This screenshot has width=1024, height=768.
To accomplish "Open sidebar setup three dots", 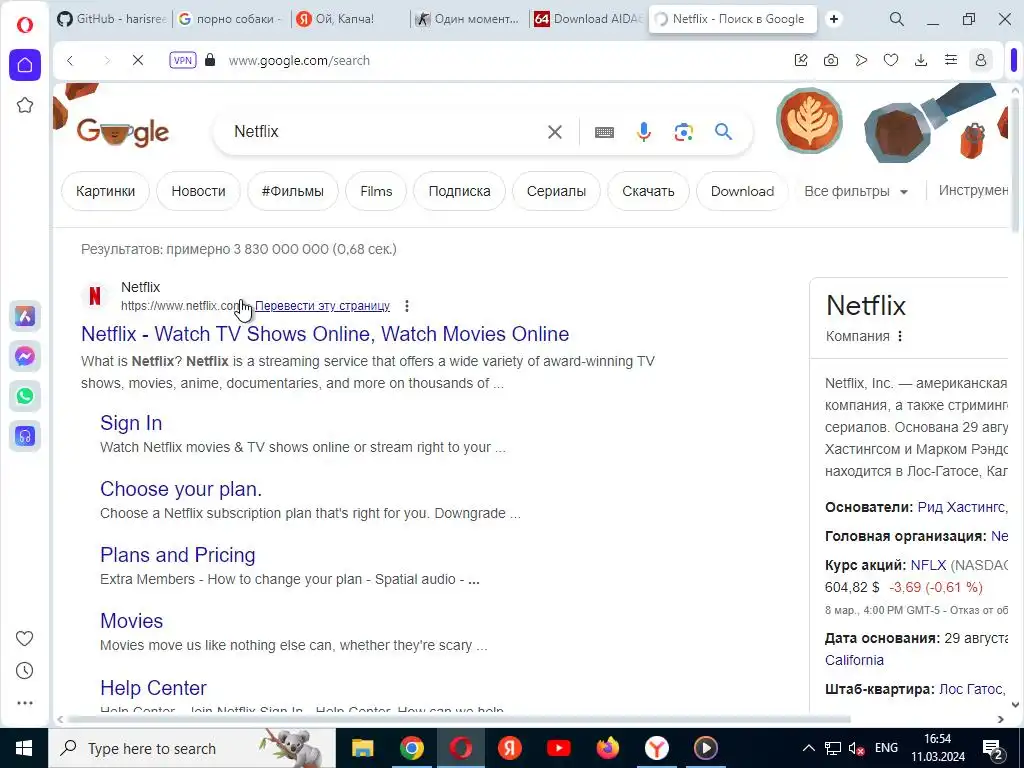I will tap(24, 703).
